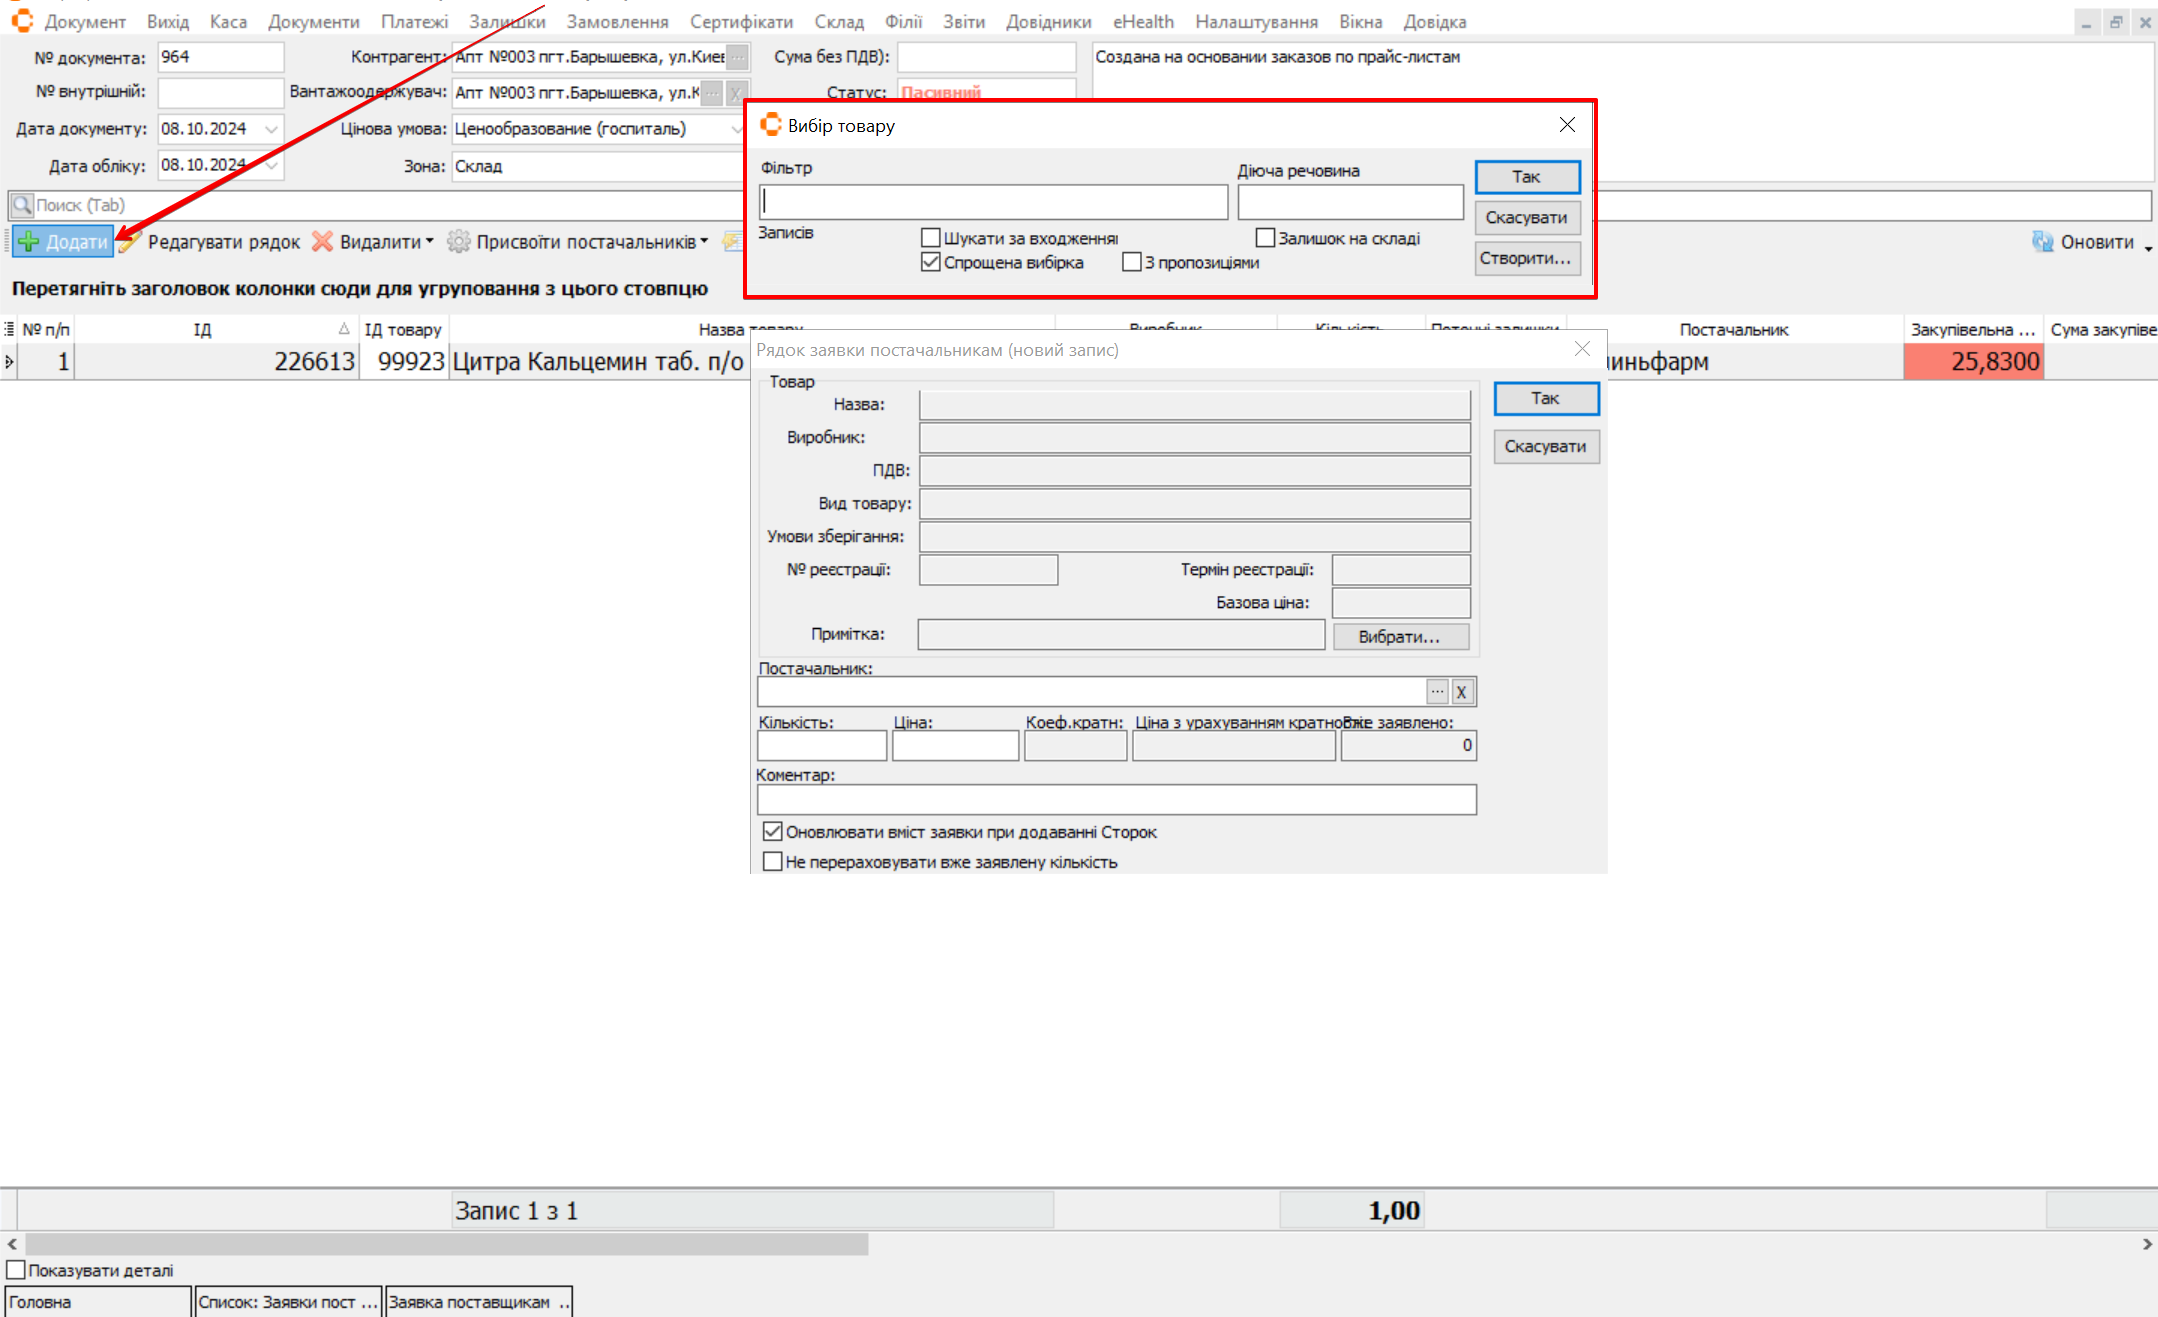Toggle Залишок на складі checkbox
The image size is (2158, 1317).
click(x=1265, y=238)
